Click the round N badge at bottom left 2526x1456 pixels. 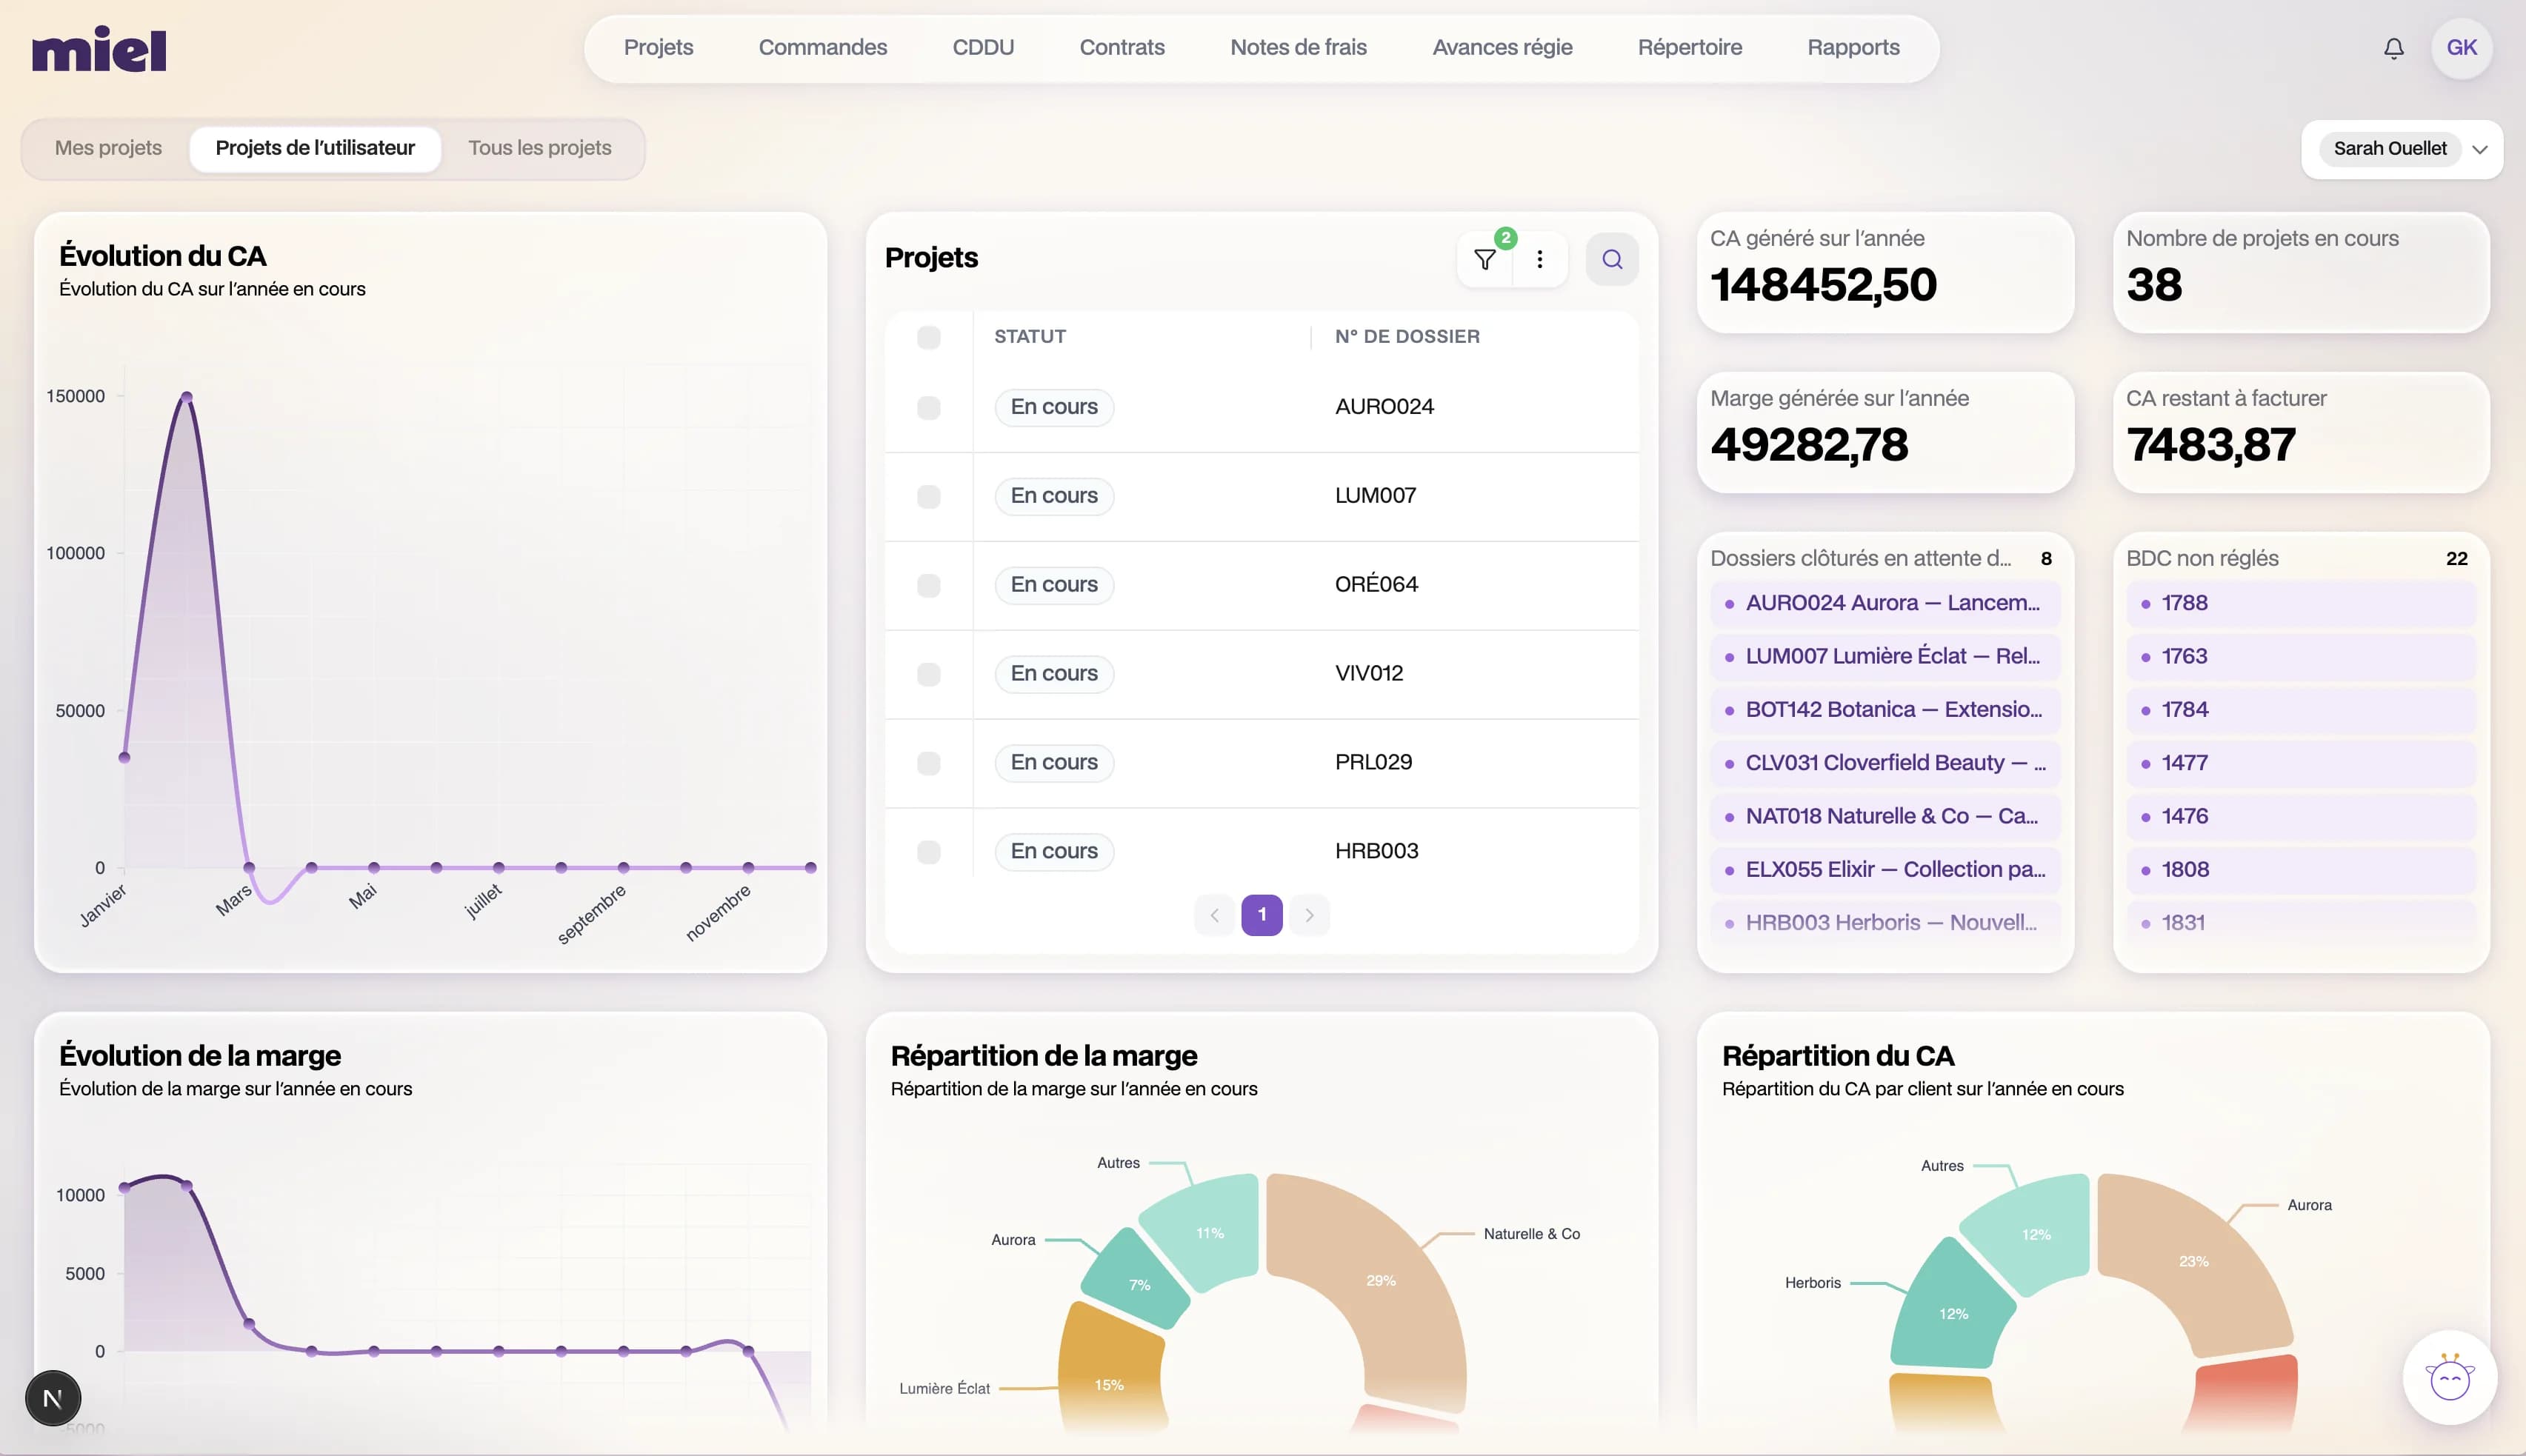pyautogui.click(x=53, y=1398)
